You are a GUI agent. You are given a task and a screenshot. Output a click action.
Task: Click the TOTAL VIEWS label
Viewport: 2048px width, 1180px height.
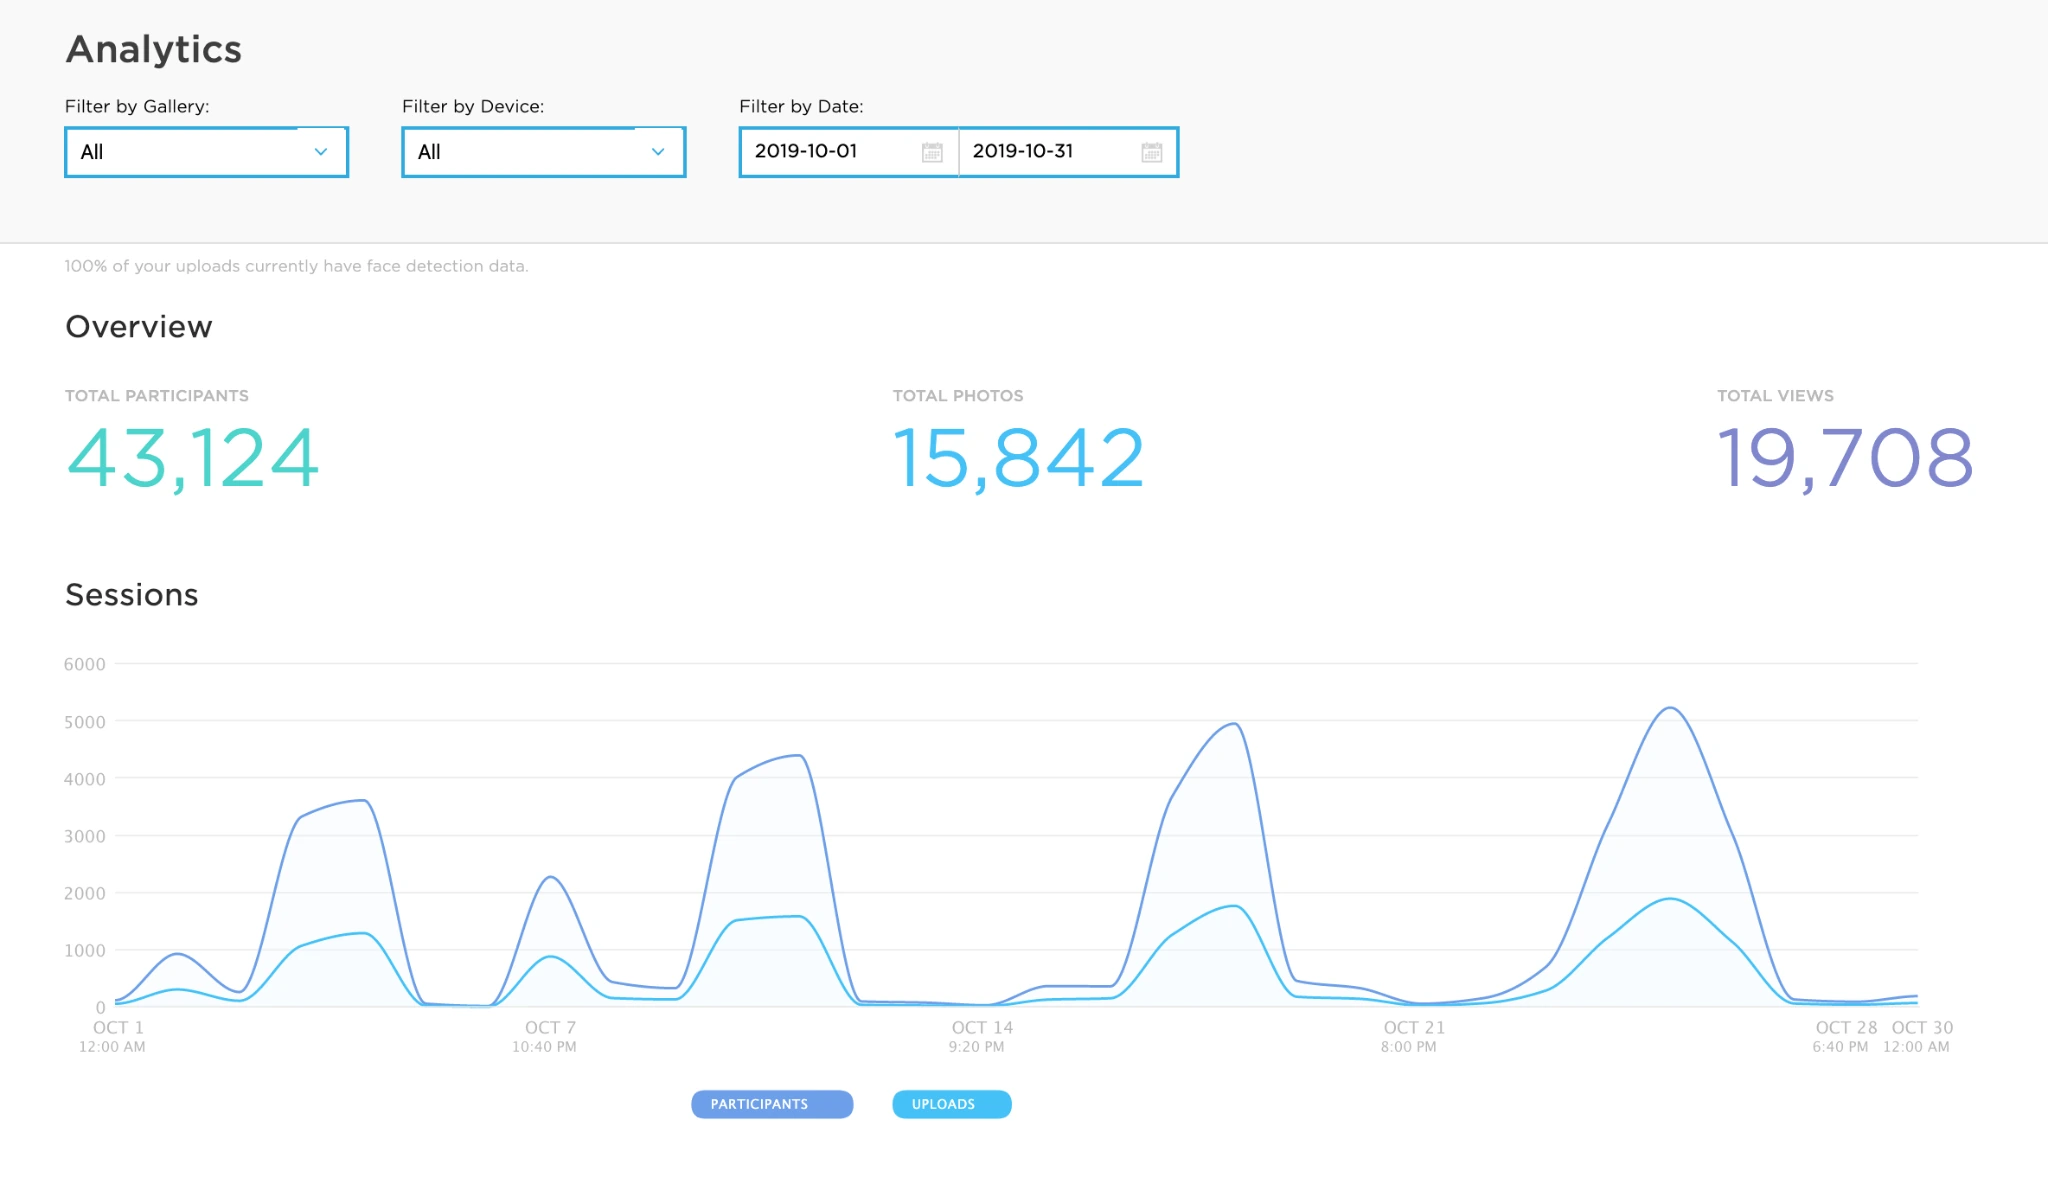1775,396
